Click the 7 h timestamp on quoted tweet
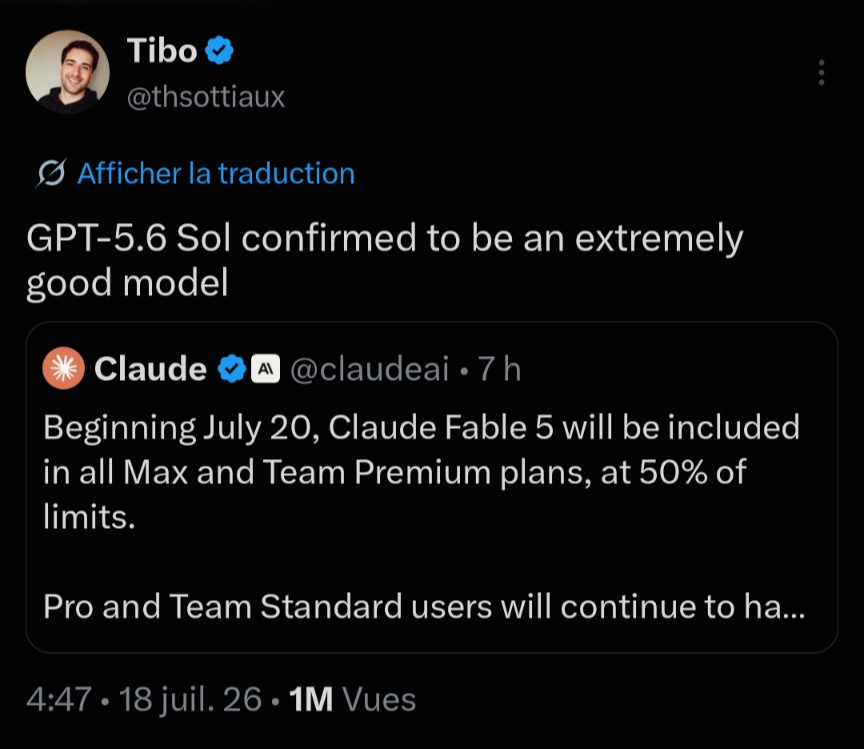Viewport: 864px width, 749px height. coord(499,369)
